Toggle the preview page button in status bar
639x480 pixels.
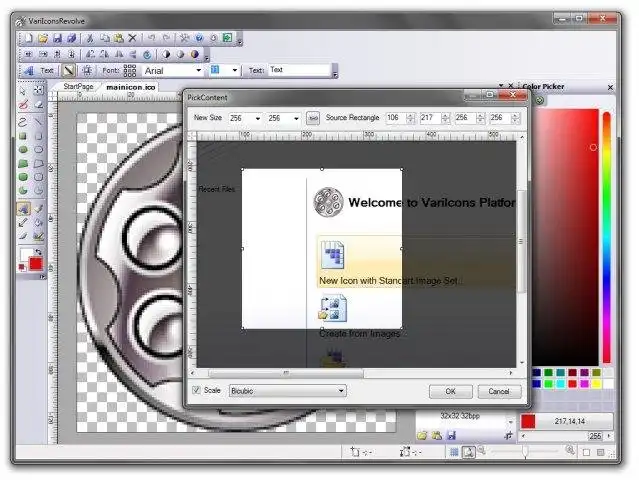pos(469,451)
